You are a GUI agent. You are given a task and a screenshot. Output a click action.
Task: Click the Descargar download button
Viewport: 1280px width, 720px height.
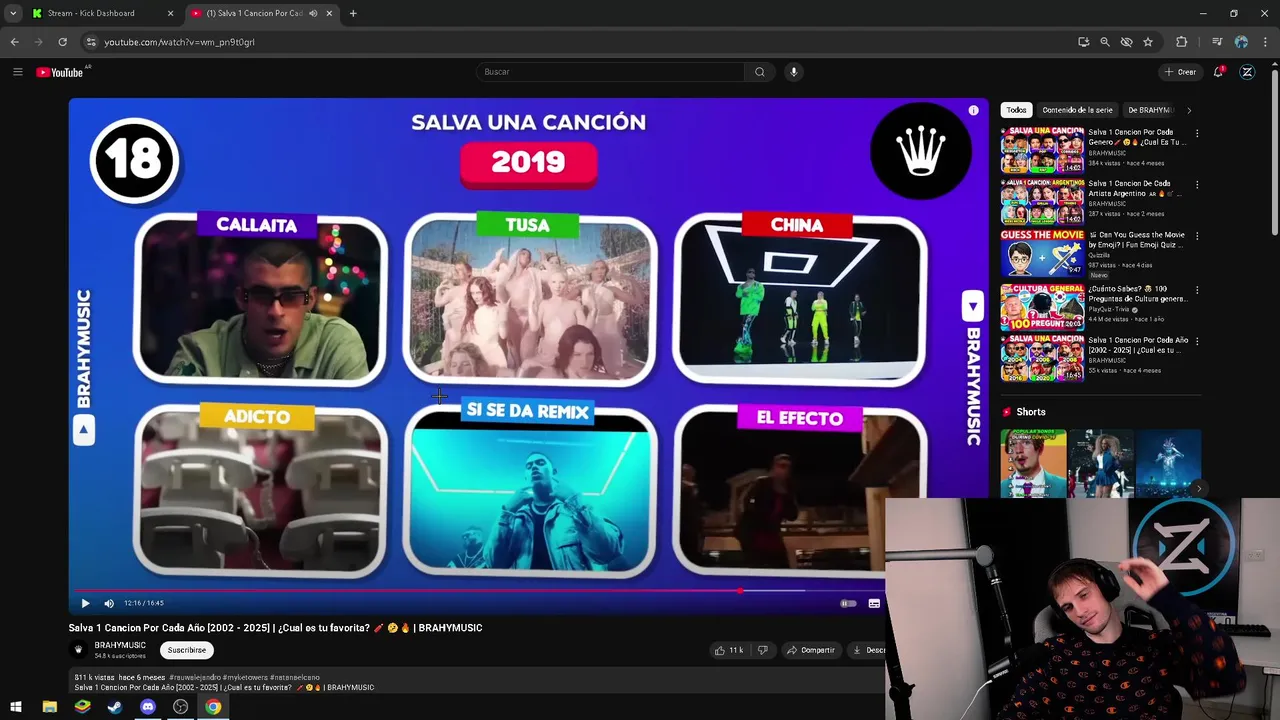(x=866, y=650)
